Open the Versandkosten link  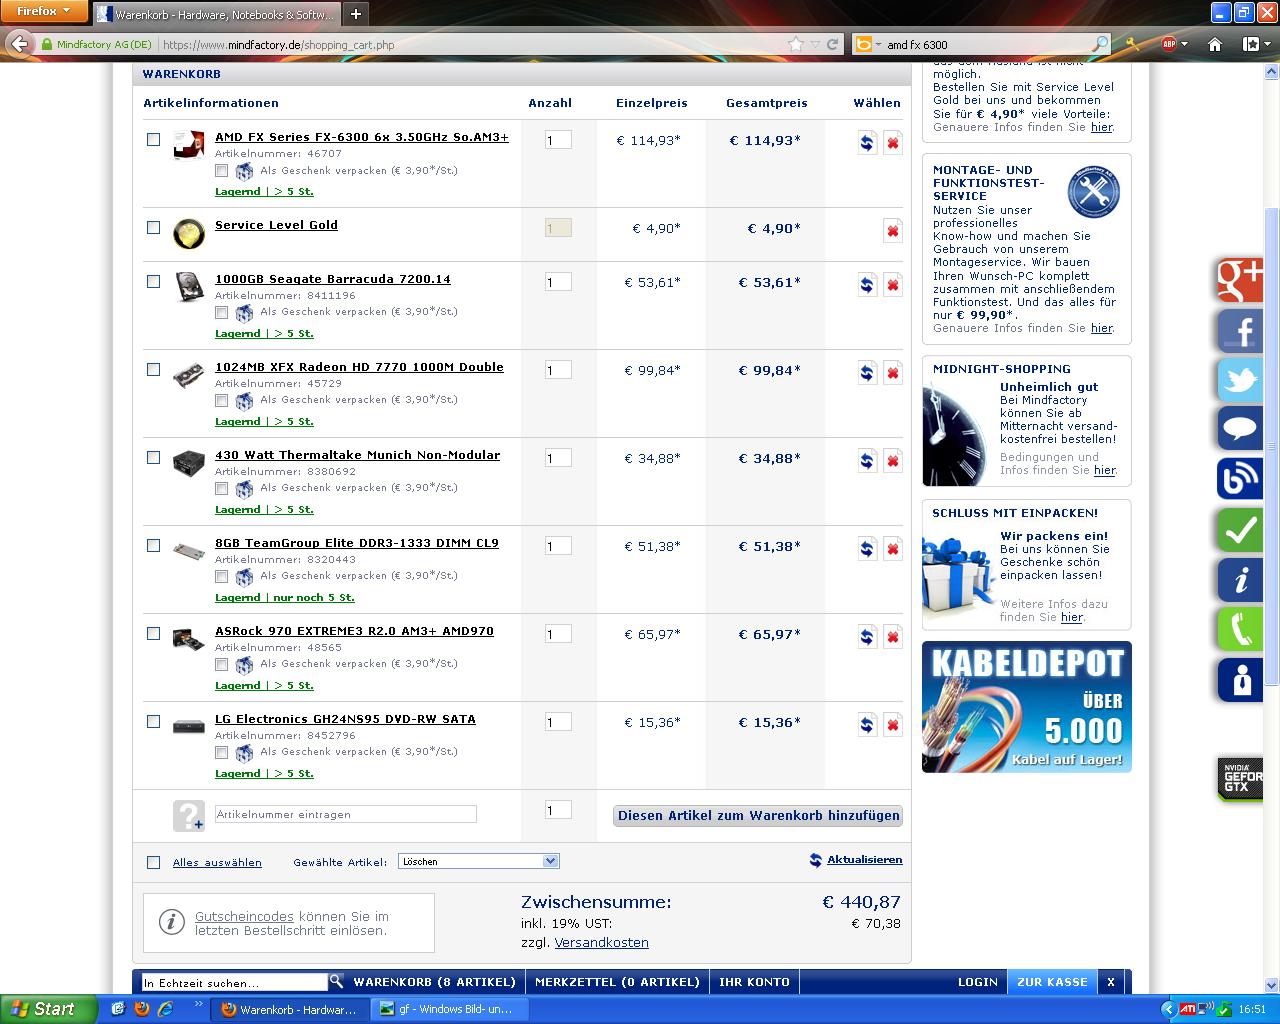coord(601,943)
